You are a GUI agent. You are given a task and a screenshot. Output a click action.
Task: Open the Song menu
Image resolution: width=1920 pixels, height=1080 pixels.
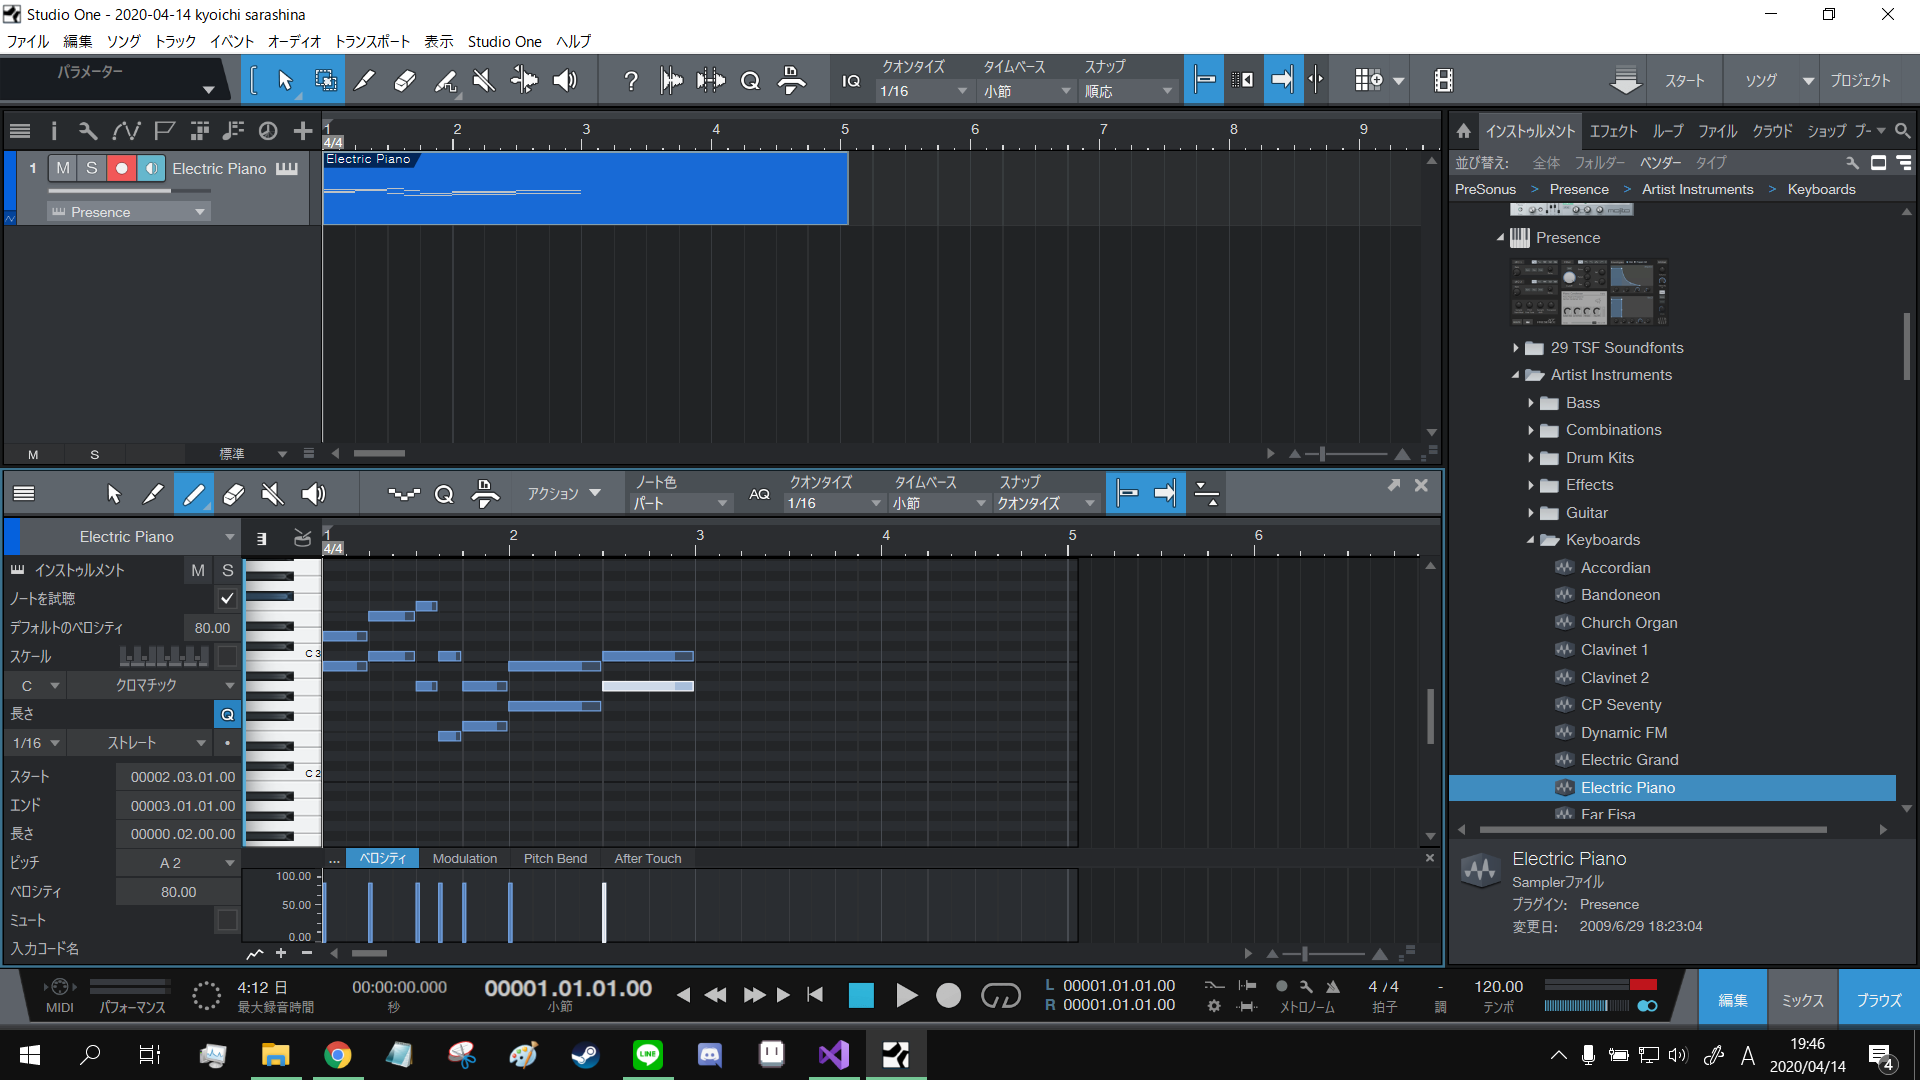[x=123, y=41]
